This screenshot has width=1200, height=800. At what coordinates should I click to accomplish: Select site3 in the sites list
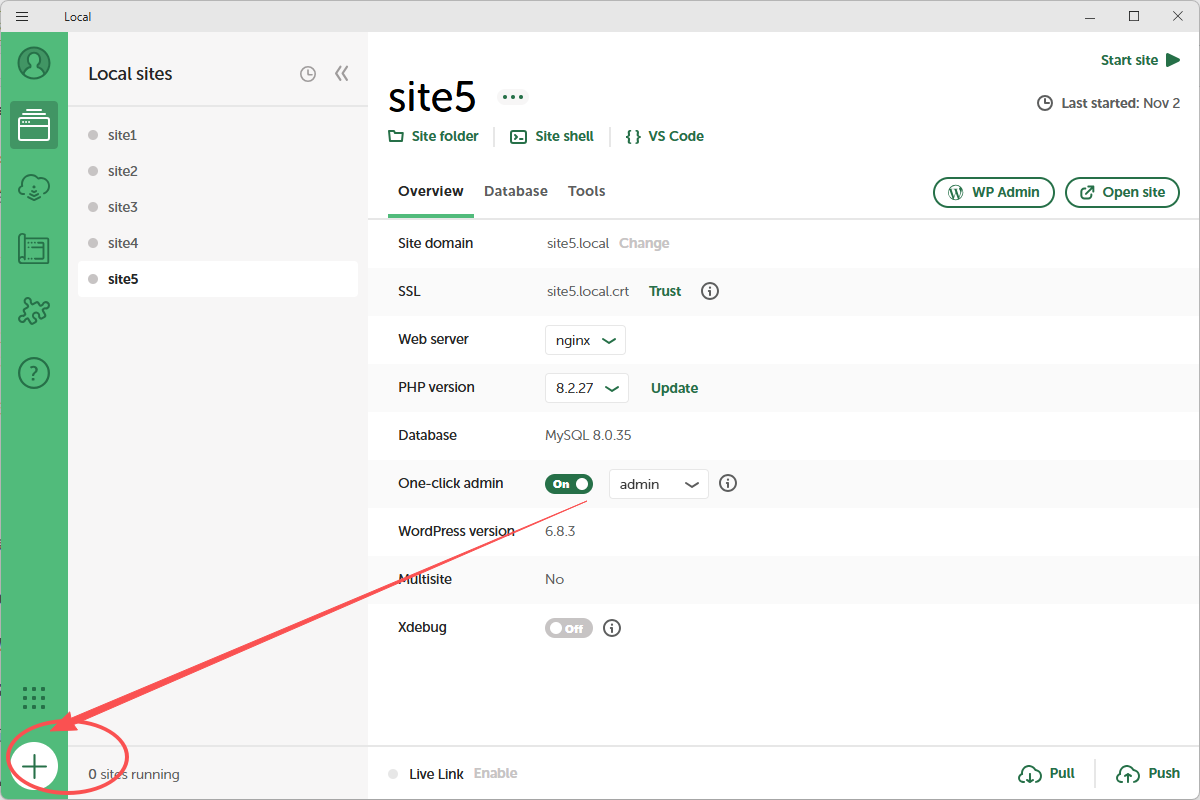[x=123, y=207]
